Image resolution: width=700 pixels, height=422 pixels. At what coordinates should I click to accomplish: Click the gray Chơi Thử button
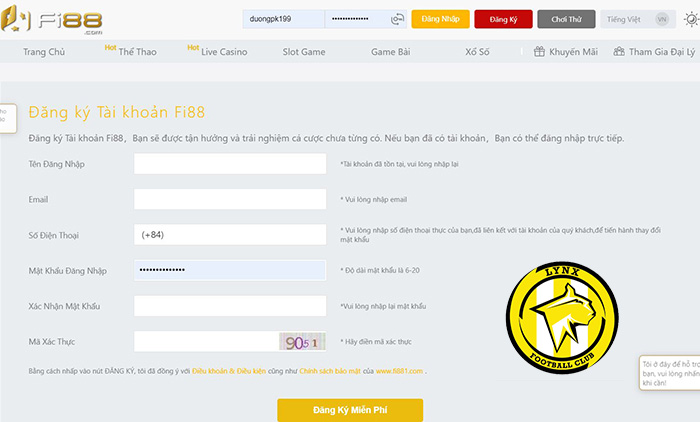tap(566, 19)
